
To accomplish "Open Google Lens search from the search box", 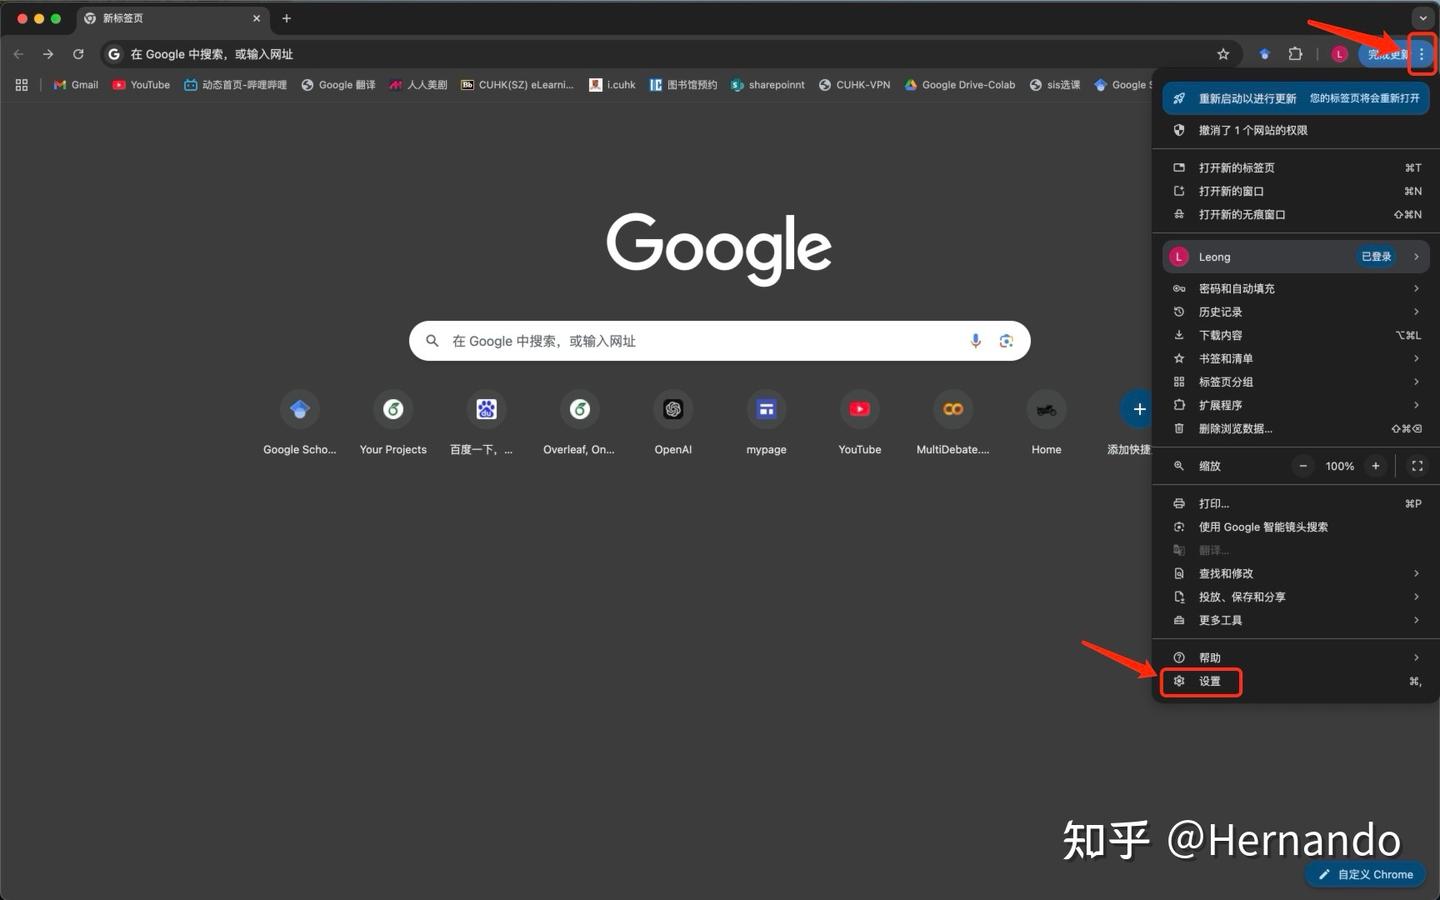I will [1006, 341].
